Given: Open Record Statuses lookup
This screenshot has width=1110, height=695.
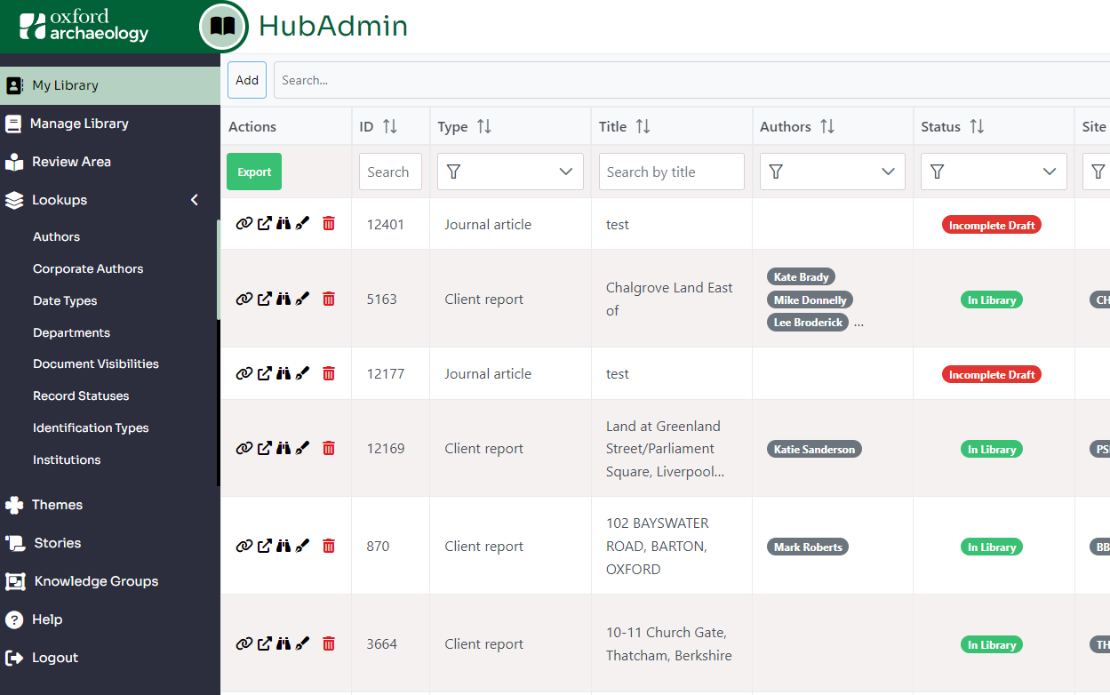Looking at the screenshot, I should 81,396.
